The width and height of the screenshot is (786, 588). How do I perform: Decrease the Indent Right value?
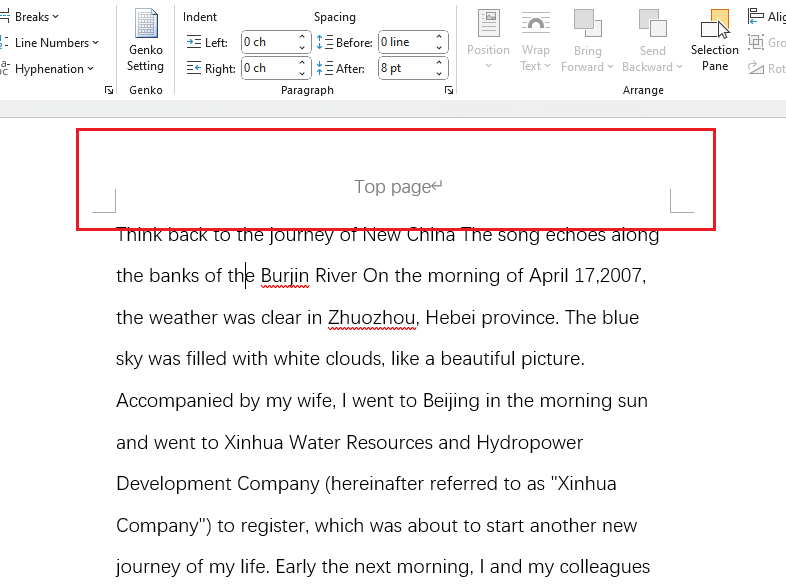pos(302,74)
